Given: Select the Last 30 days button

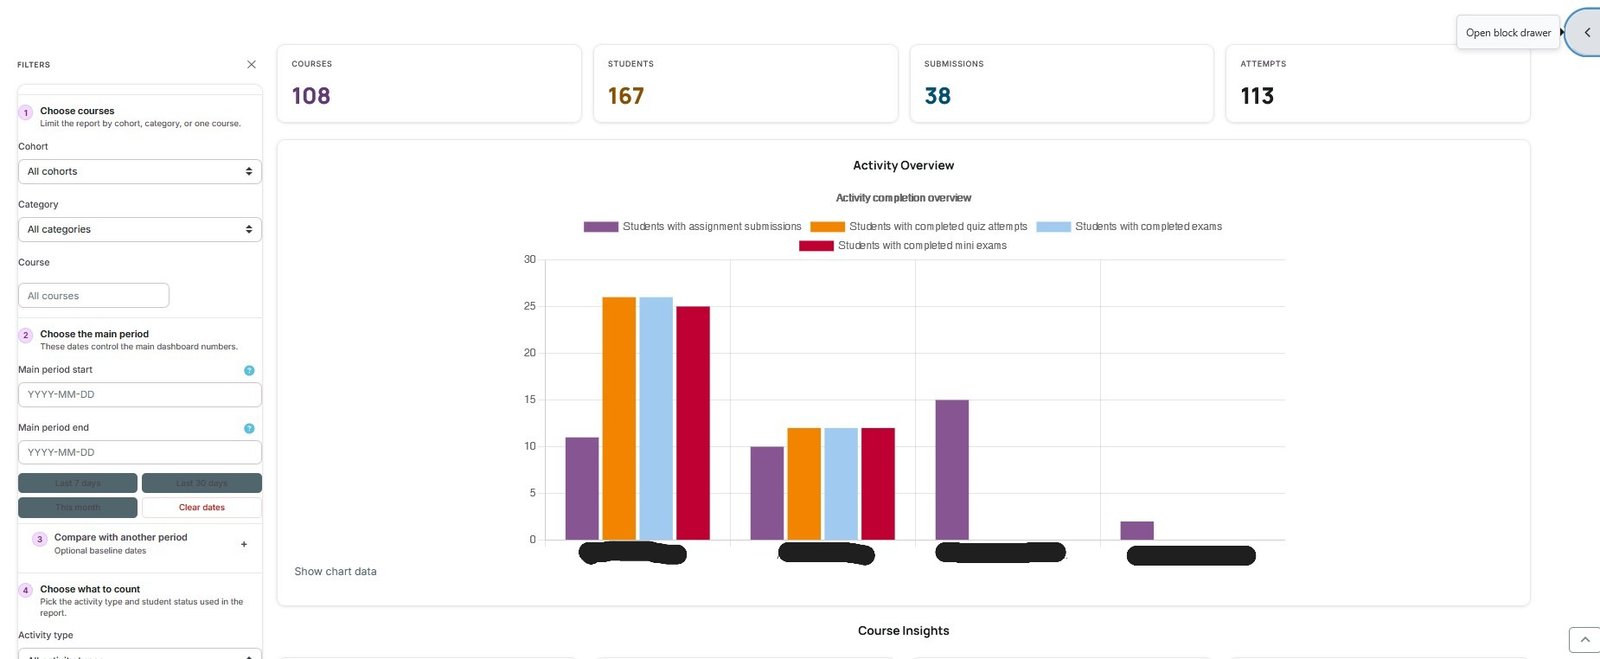Looking at the screenshot, I should 202,483.
